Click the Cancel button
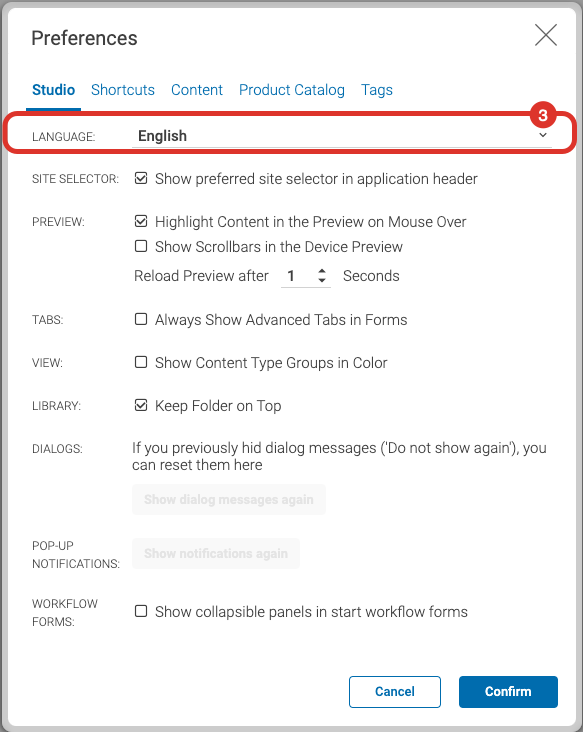The image size is (583, 732). pyautogui.click(x=395, y=691)
